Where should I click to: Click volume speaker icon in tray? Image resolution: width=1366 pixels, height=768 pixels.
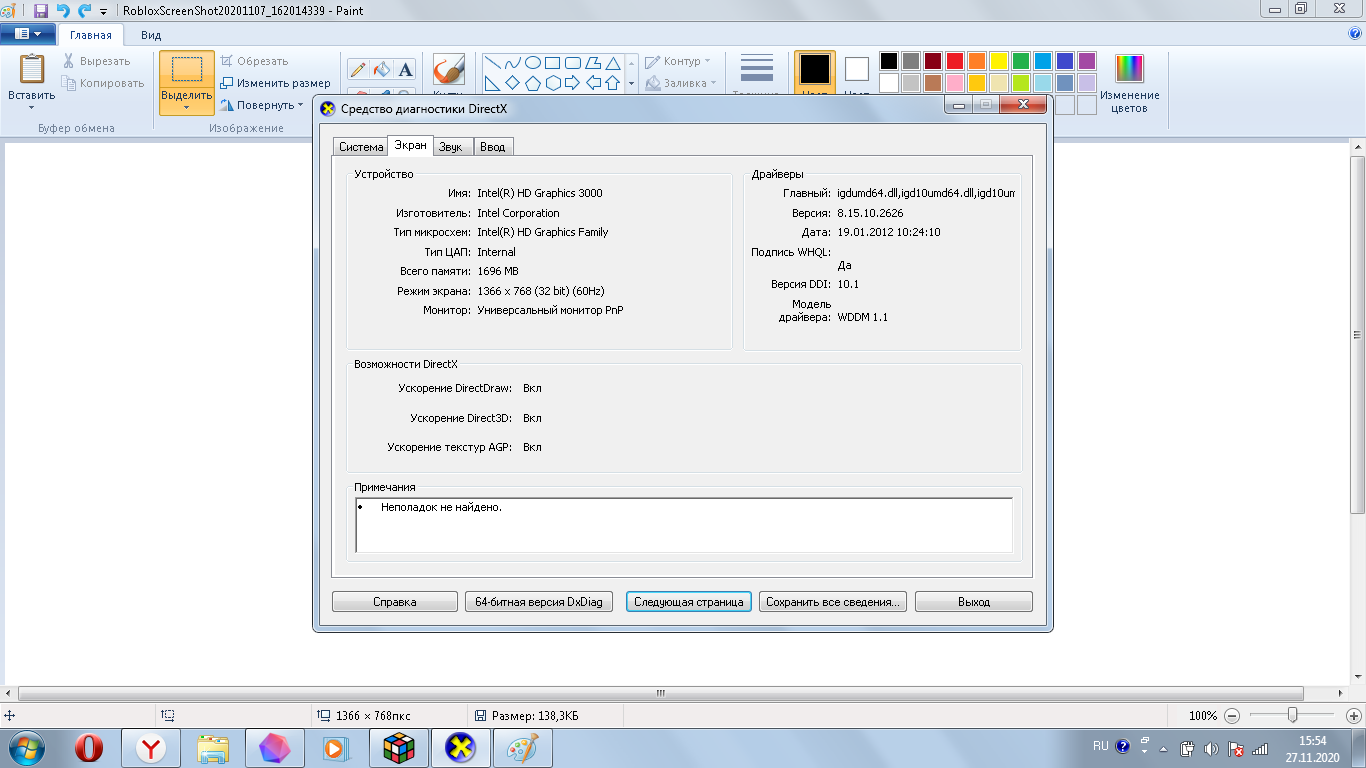[x=1211, y=748]
